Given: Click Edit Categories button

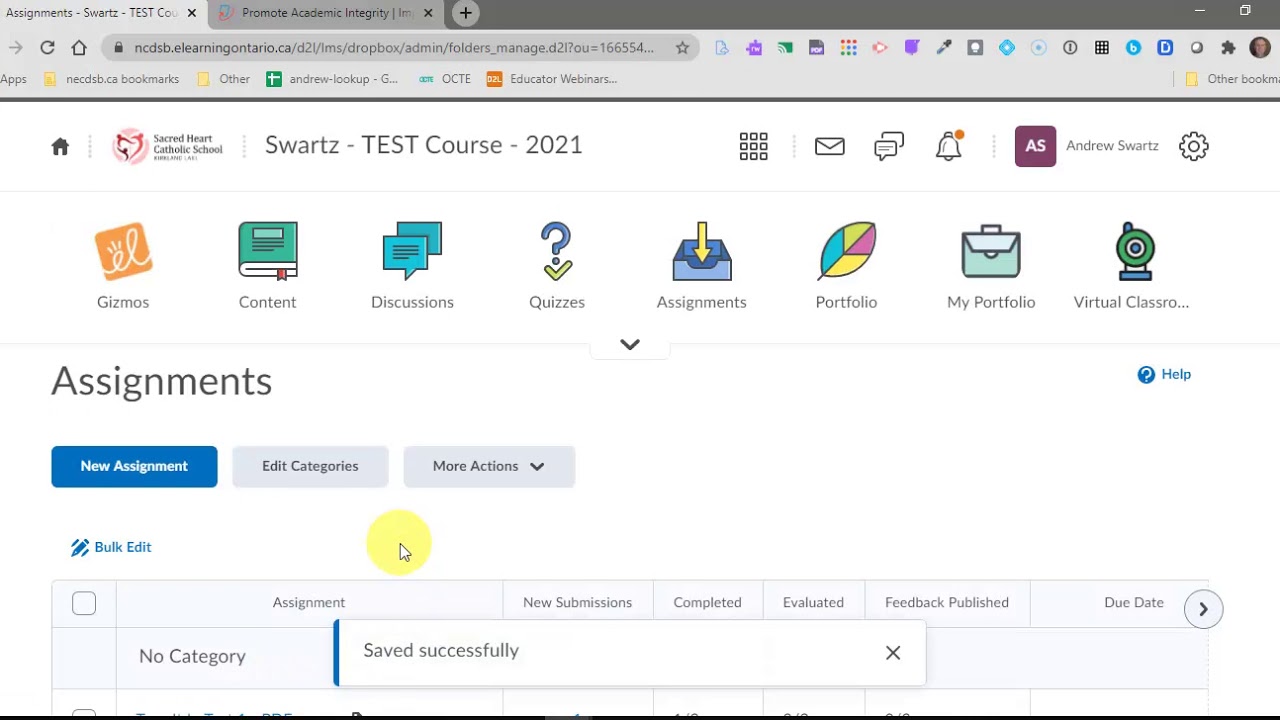Looking at the screenshot, I should click(310, 466).
